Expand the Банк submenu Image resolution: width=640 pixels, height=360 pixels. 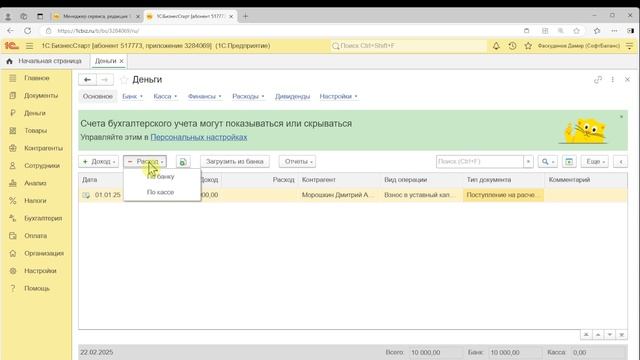coord(132,96)
